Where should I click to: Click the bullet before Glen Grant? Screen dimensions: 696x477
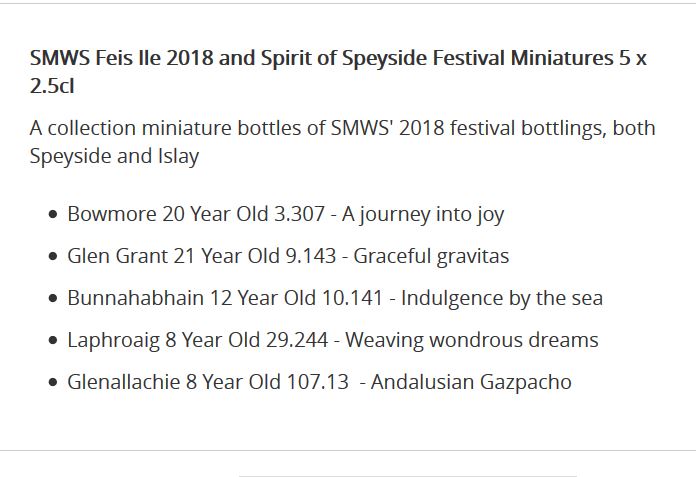(x=53, y=256)
